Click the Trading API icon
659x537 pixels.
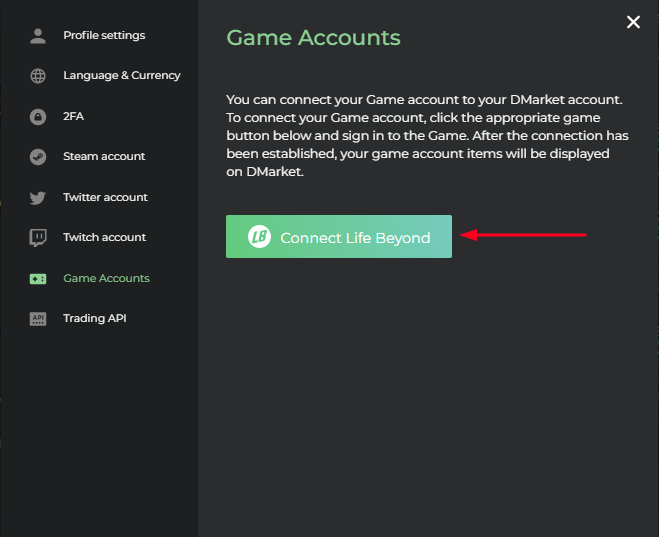click(x=38, y=319)
